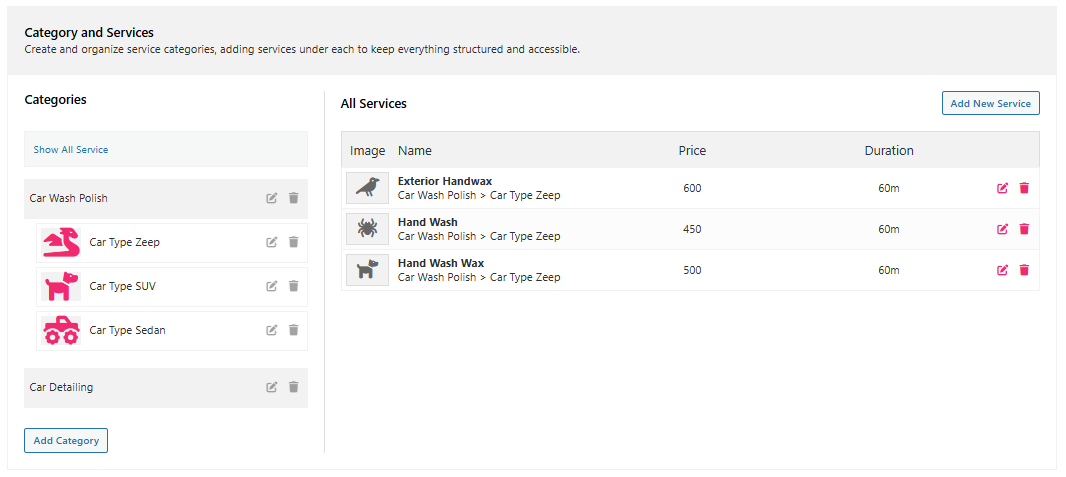Delete the Car Type Zeep subcategory
The image size is (1066, 477).
pyautogui.click(x=294, y=242)
